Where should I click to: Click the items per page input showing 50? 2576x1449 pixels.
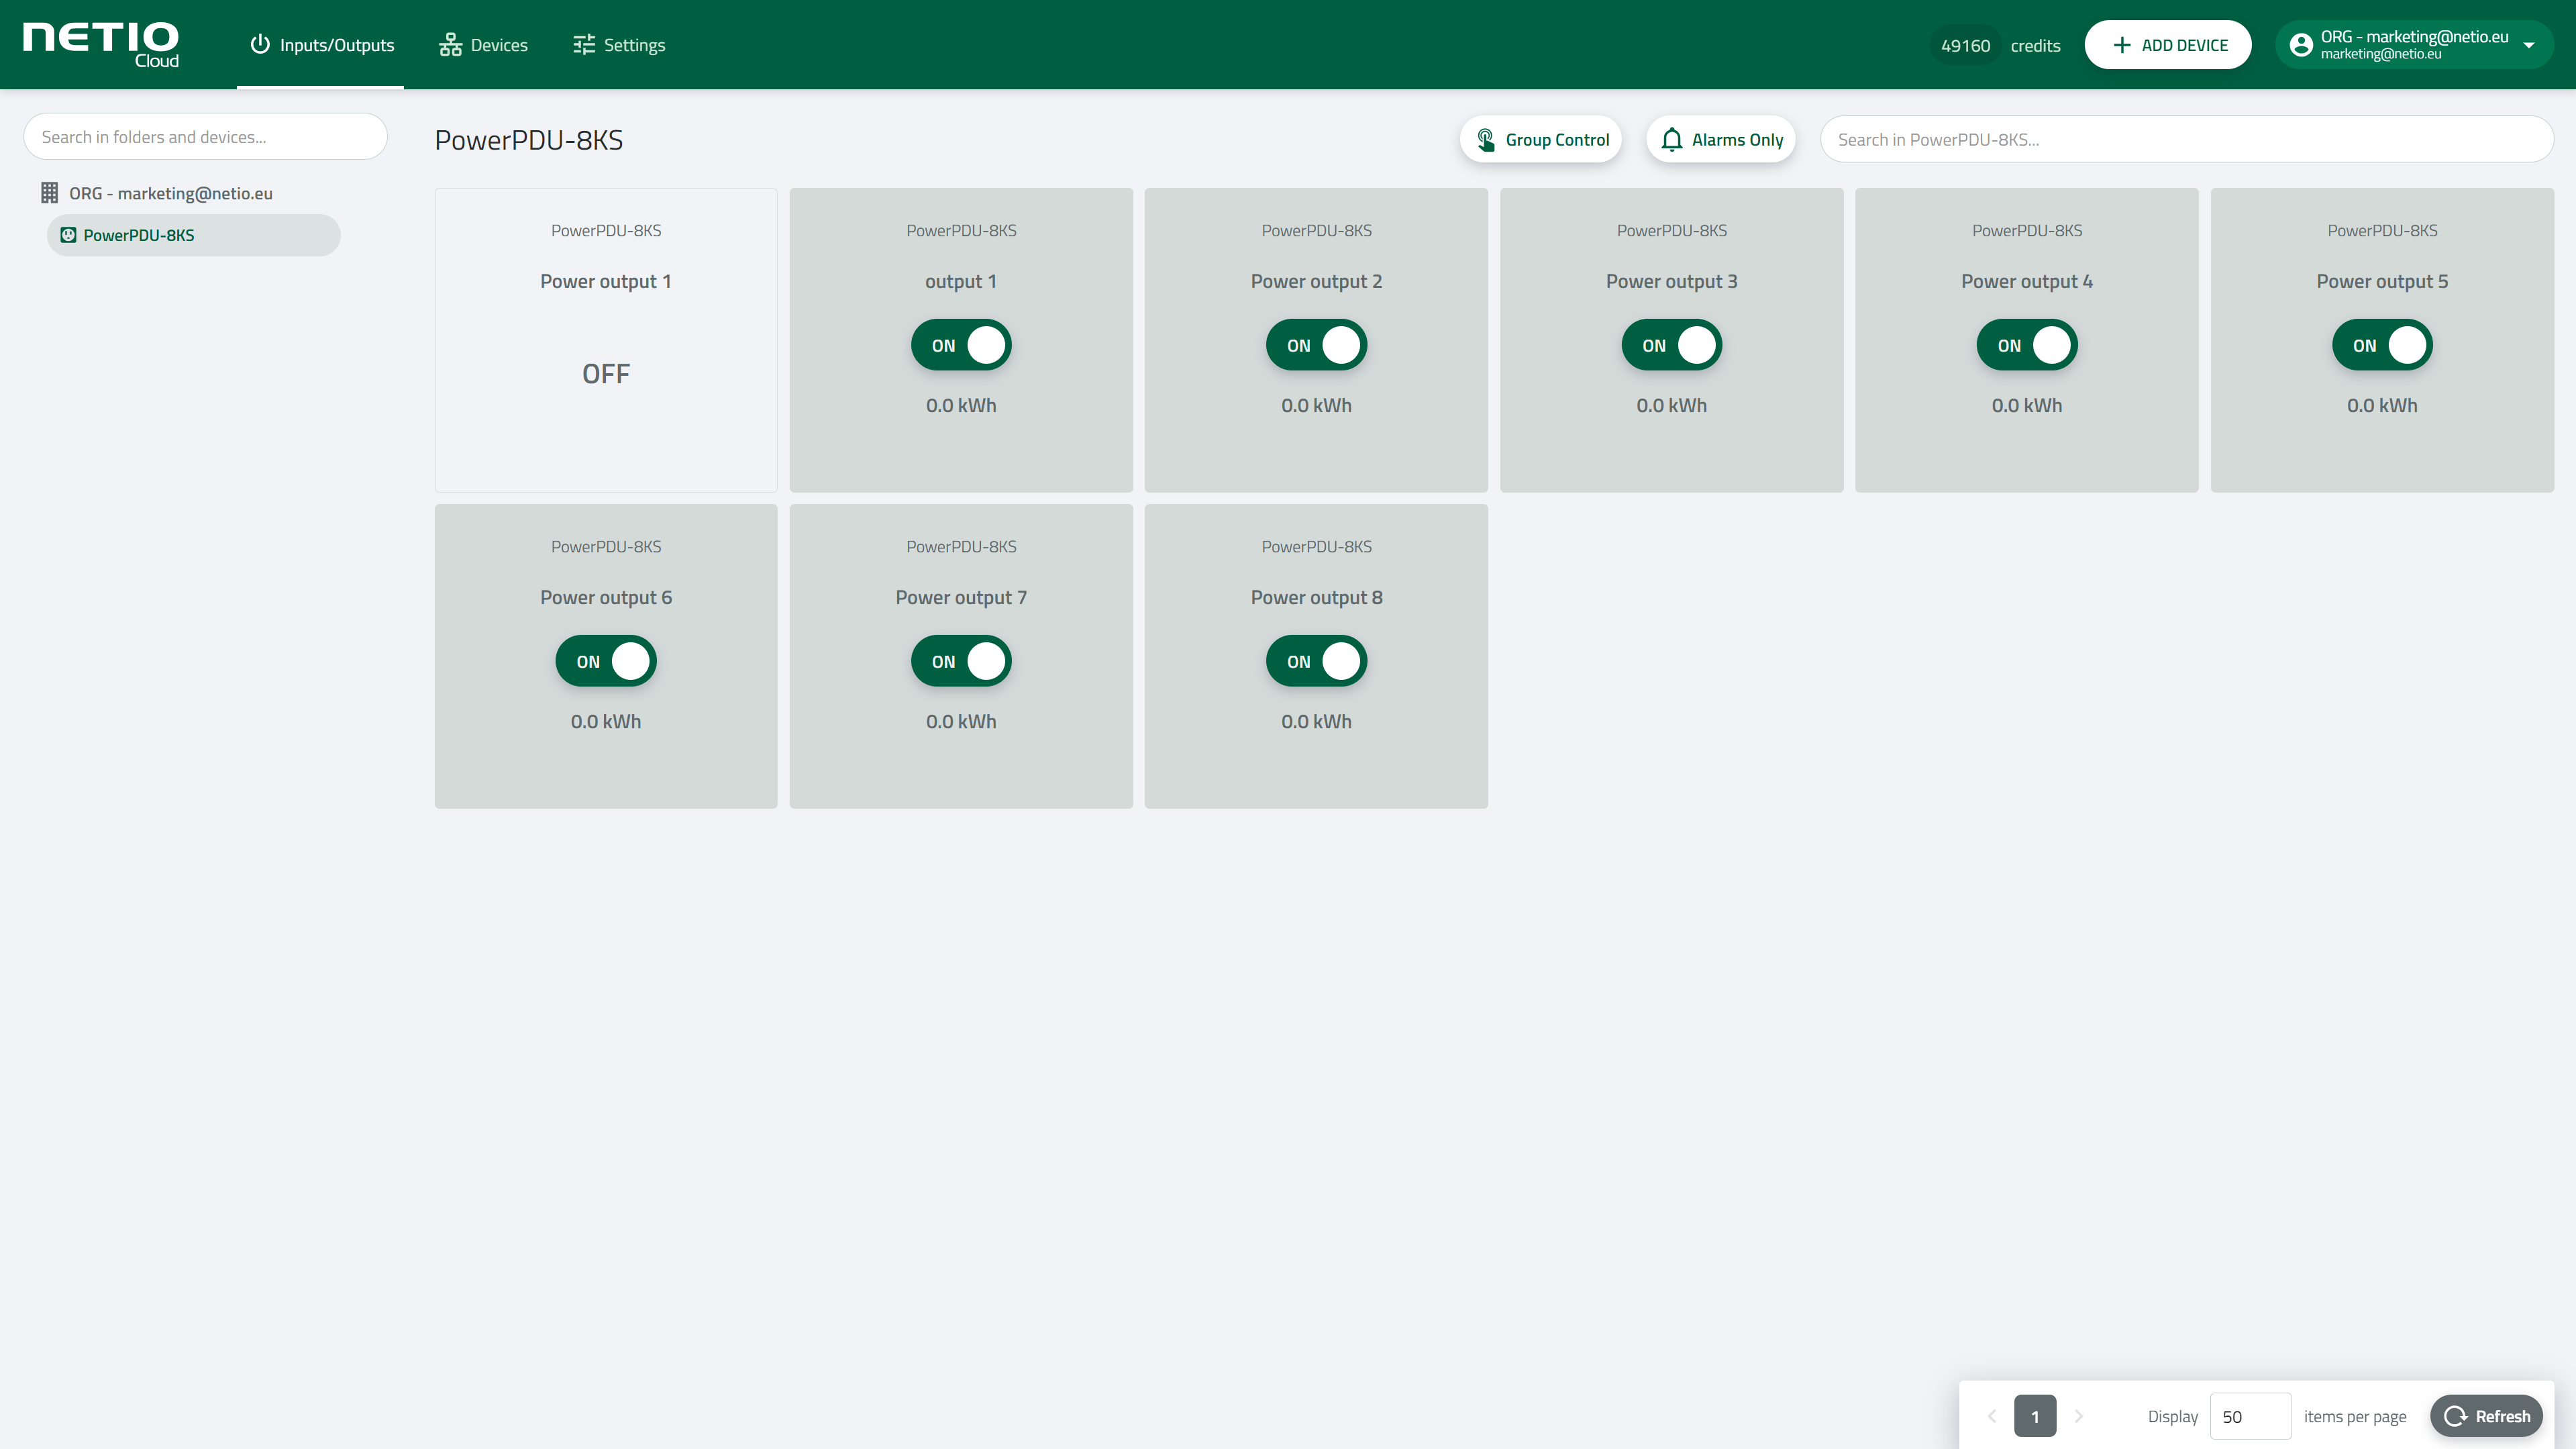[2250, 1416]
